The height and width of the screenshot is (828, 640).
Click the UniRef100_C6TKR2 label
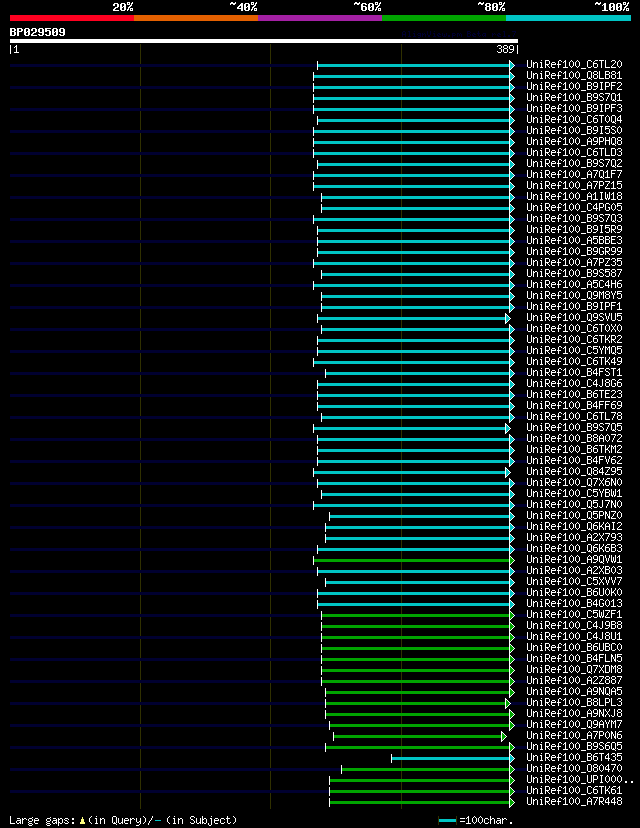[574, 340]
